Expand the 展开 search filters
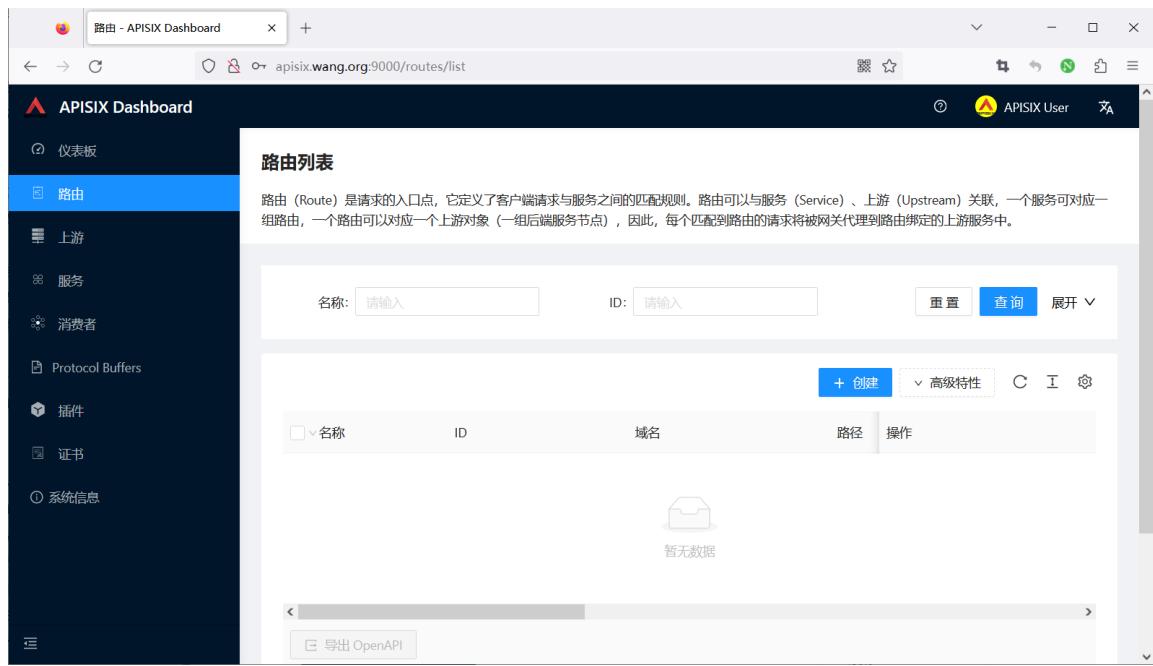This screenshot has width=1153, height=666. point(1073,302)
